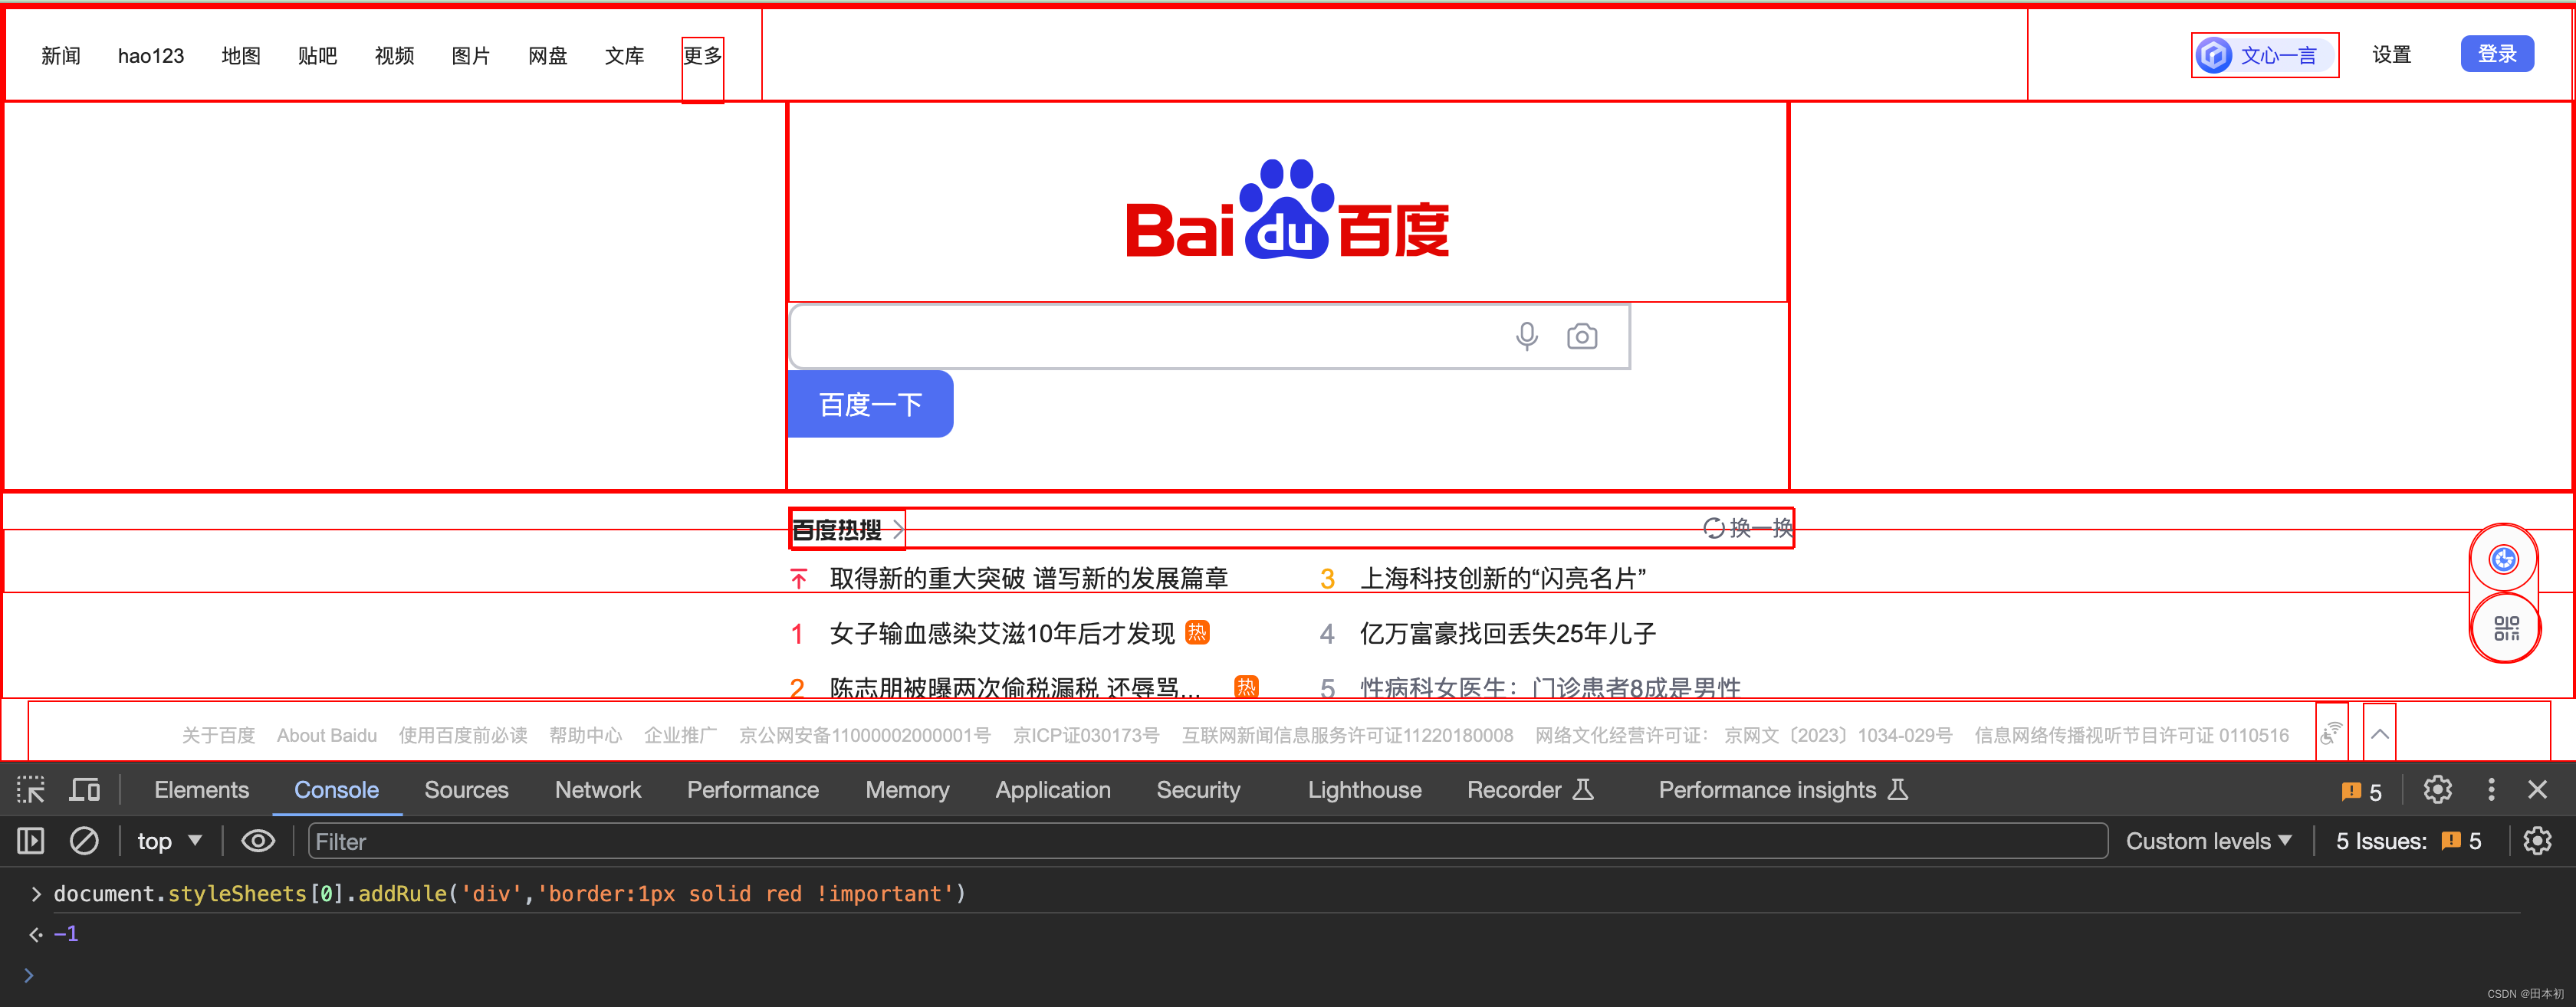Click the 5 Issues counter in console bar
Screen dimensions: 2576x1007
pyautogui.click(x=2409, y=841)
